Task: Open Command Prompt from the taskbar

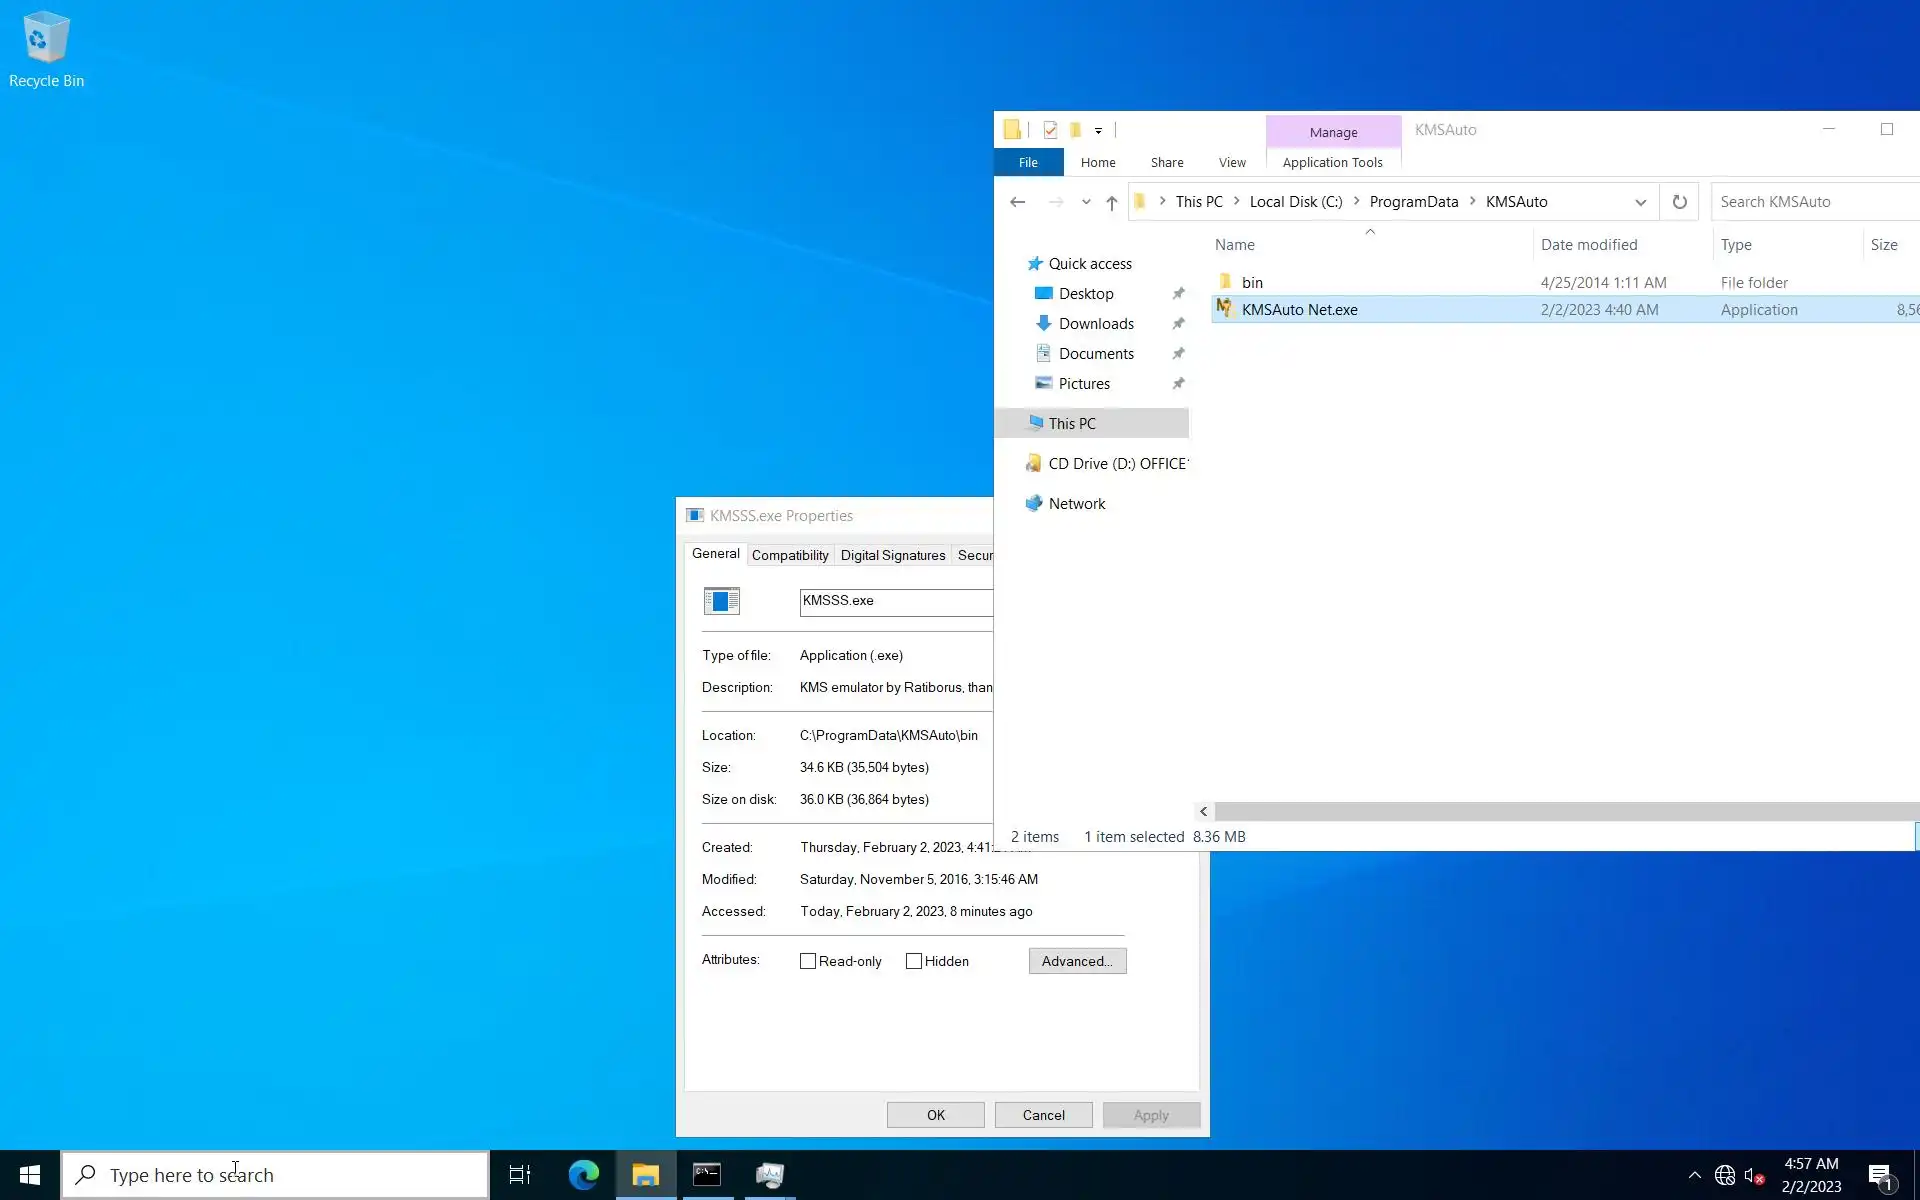Action: pyautogui.click(x=707, y=1174)
